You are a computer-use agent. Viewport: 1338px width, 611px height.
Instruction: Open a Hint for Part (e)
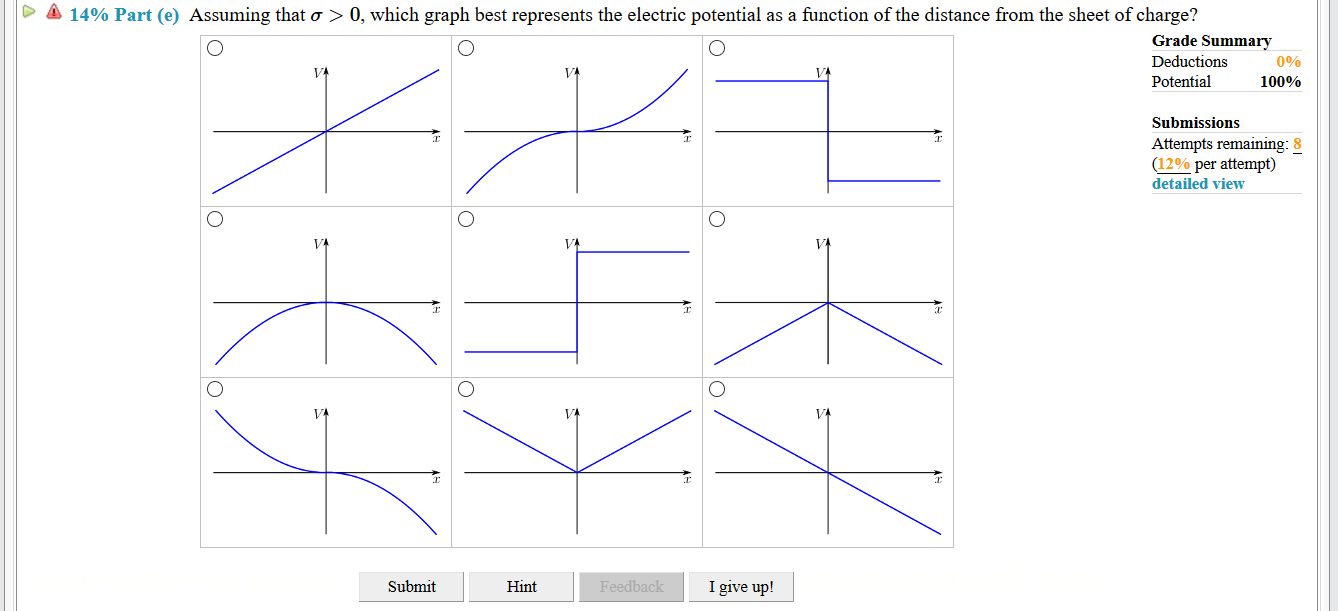pos(521,586)
